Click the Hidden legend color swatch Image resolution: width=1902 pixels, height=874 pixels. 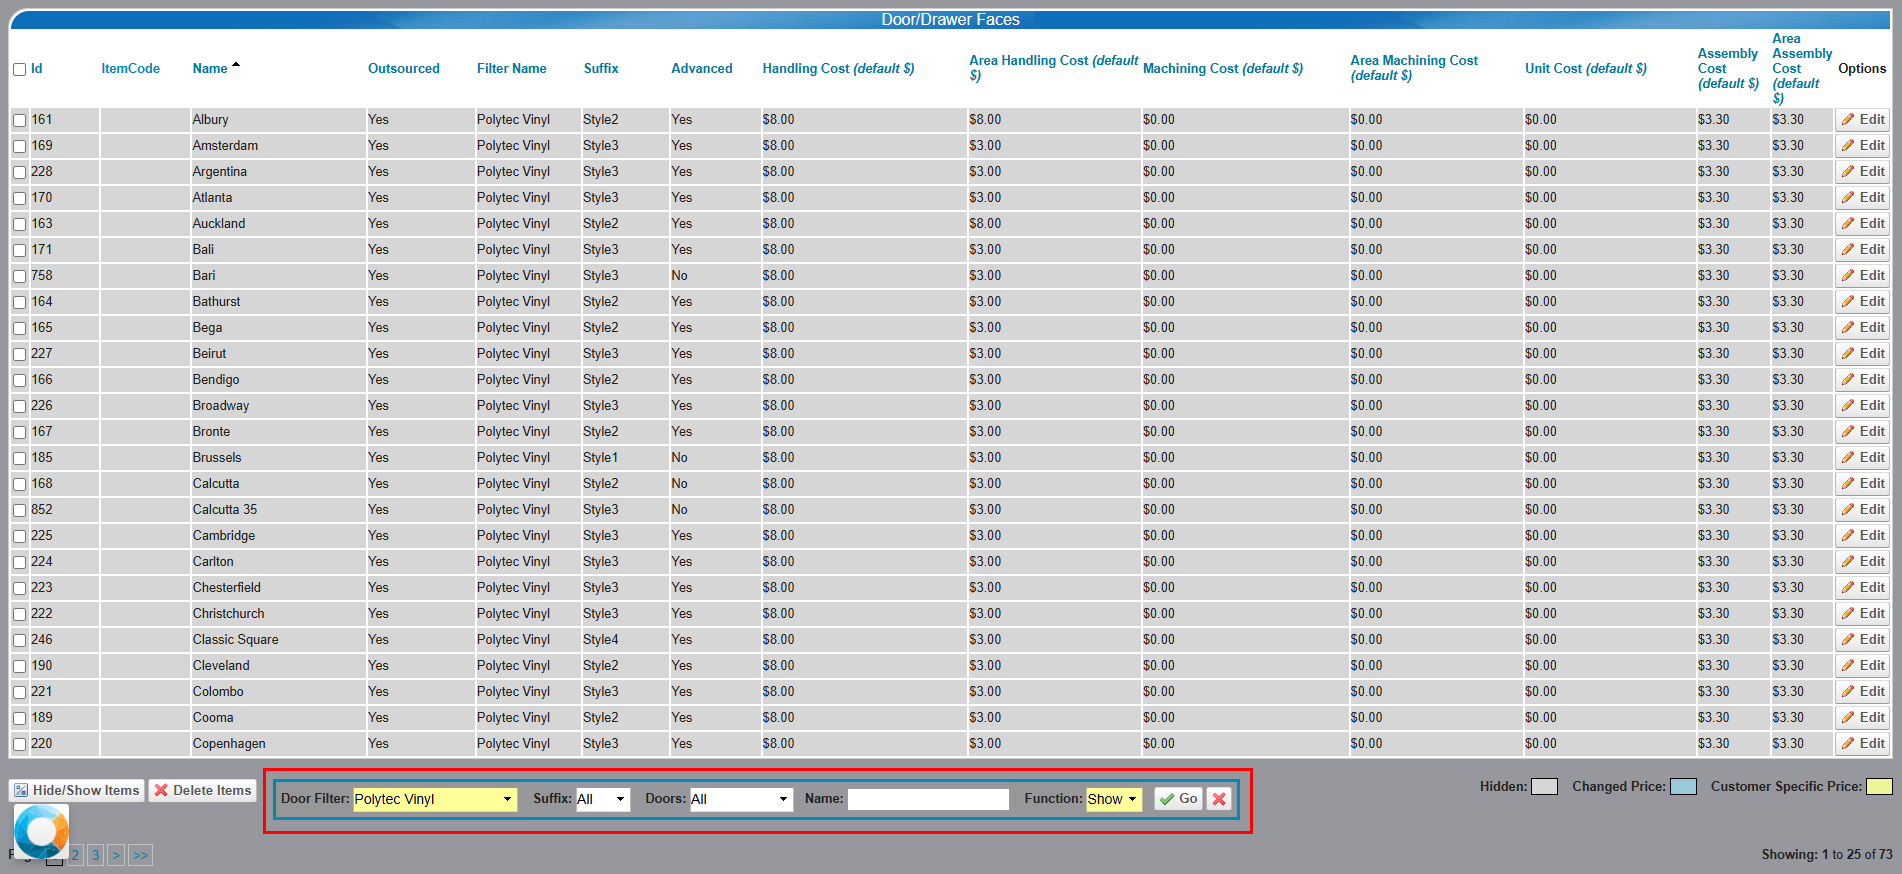coord(1545,787)
